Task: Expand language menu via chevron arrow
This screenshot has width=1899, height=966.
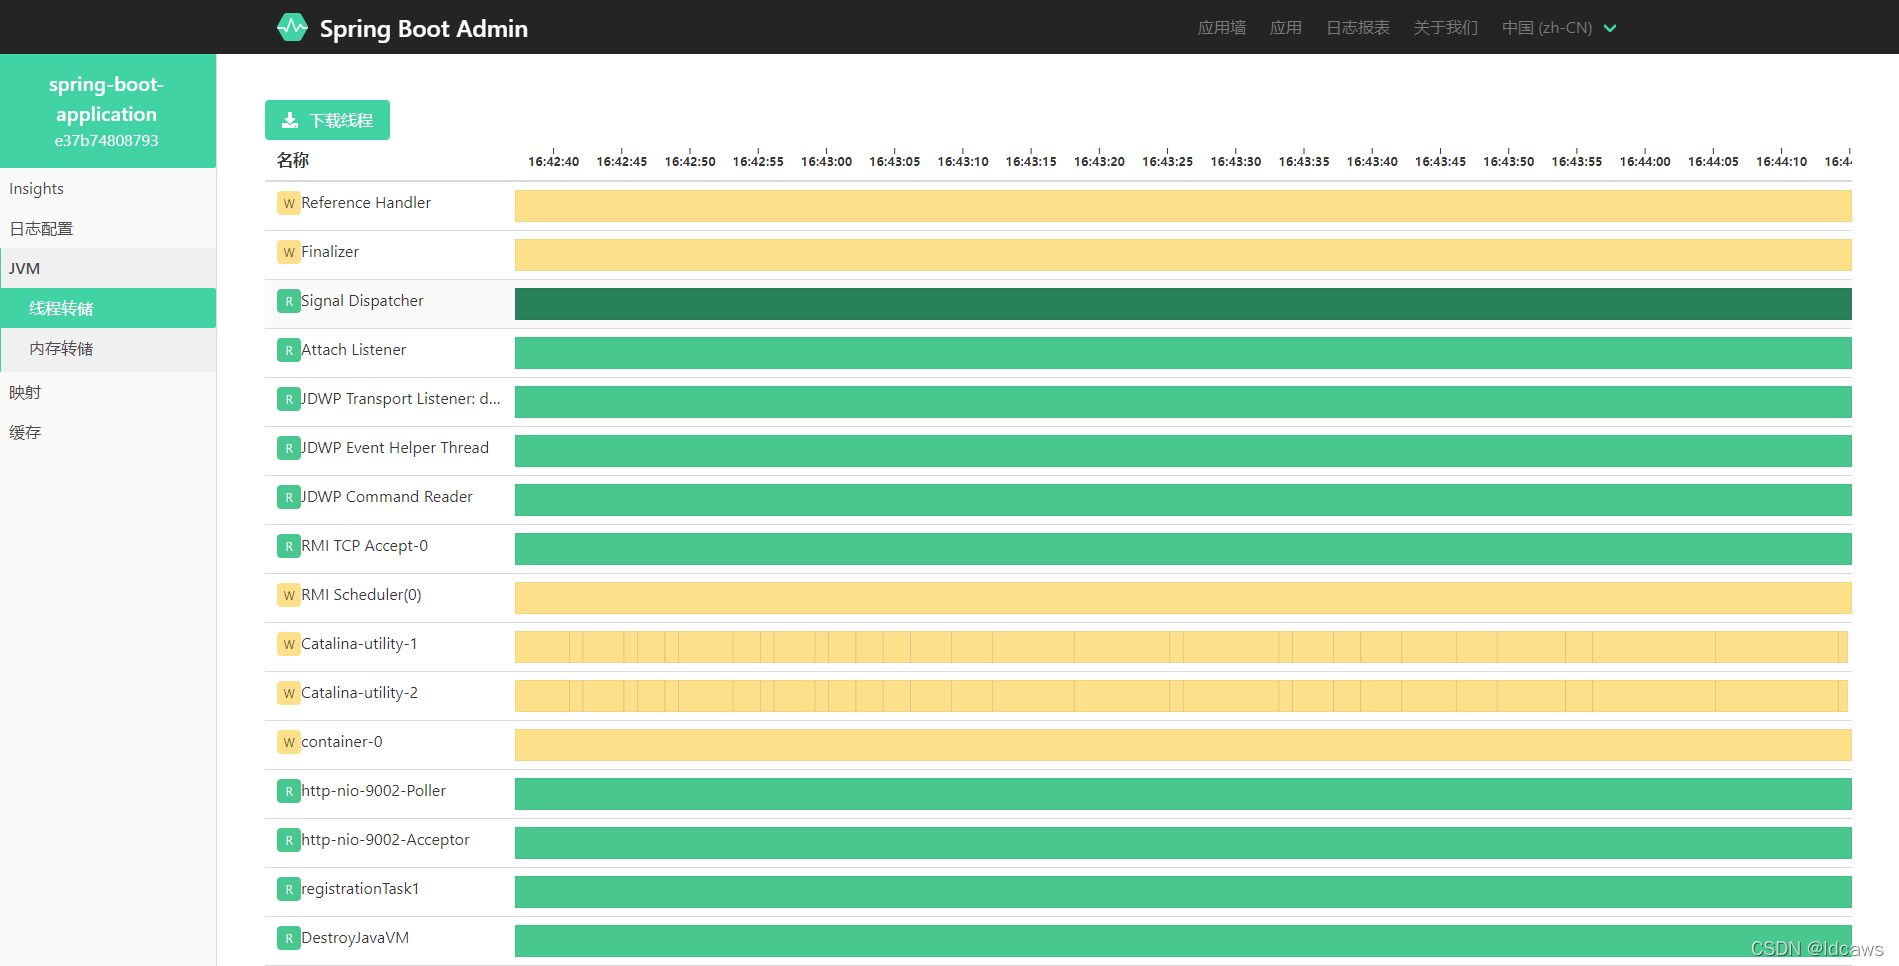Action: pos(1610,28)
